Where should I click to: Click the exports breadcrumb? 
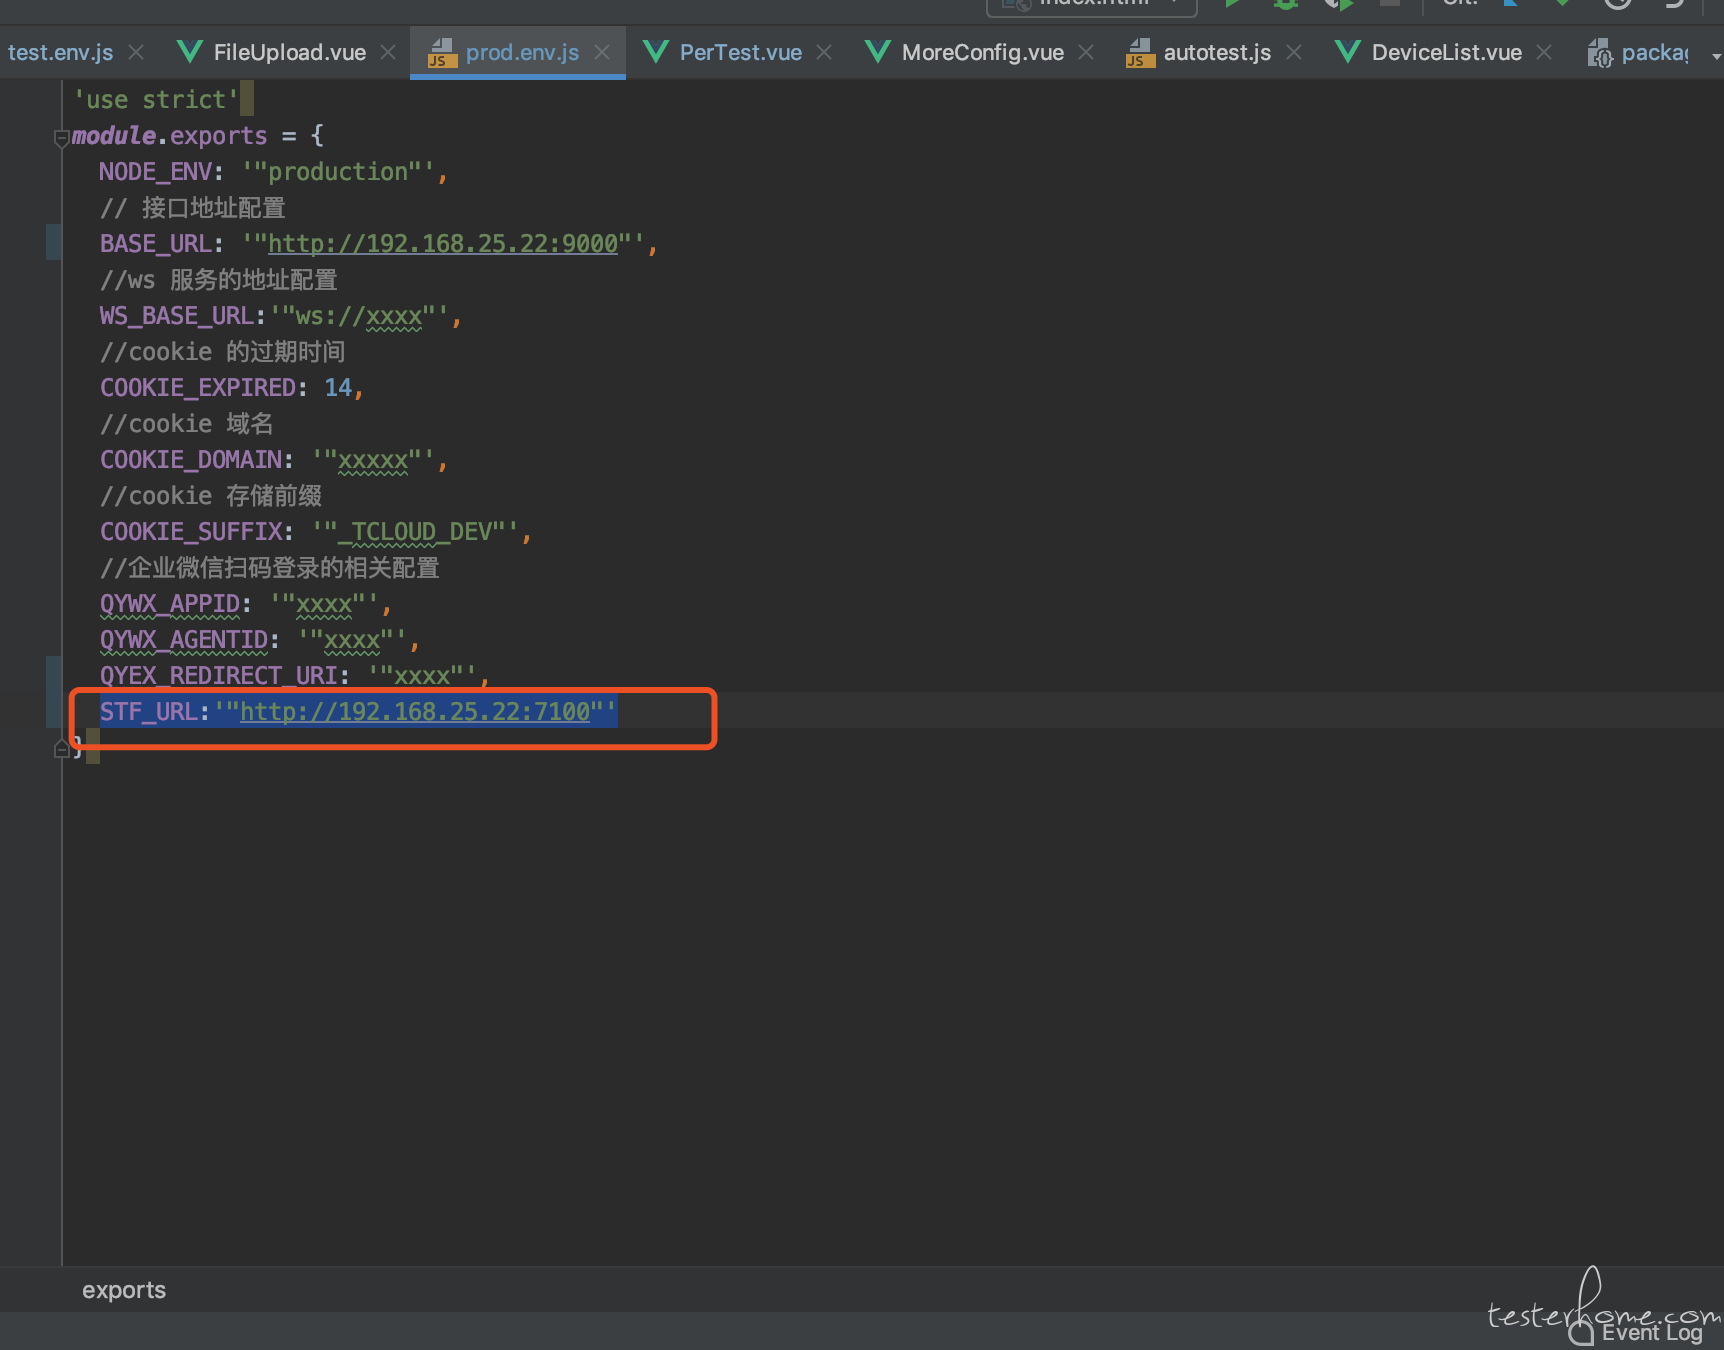coord(124,1290)
